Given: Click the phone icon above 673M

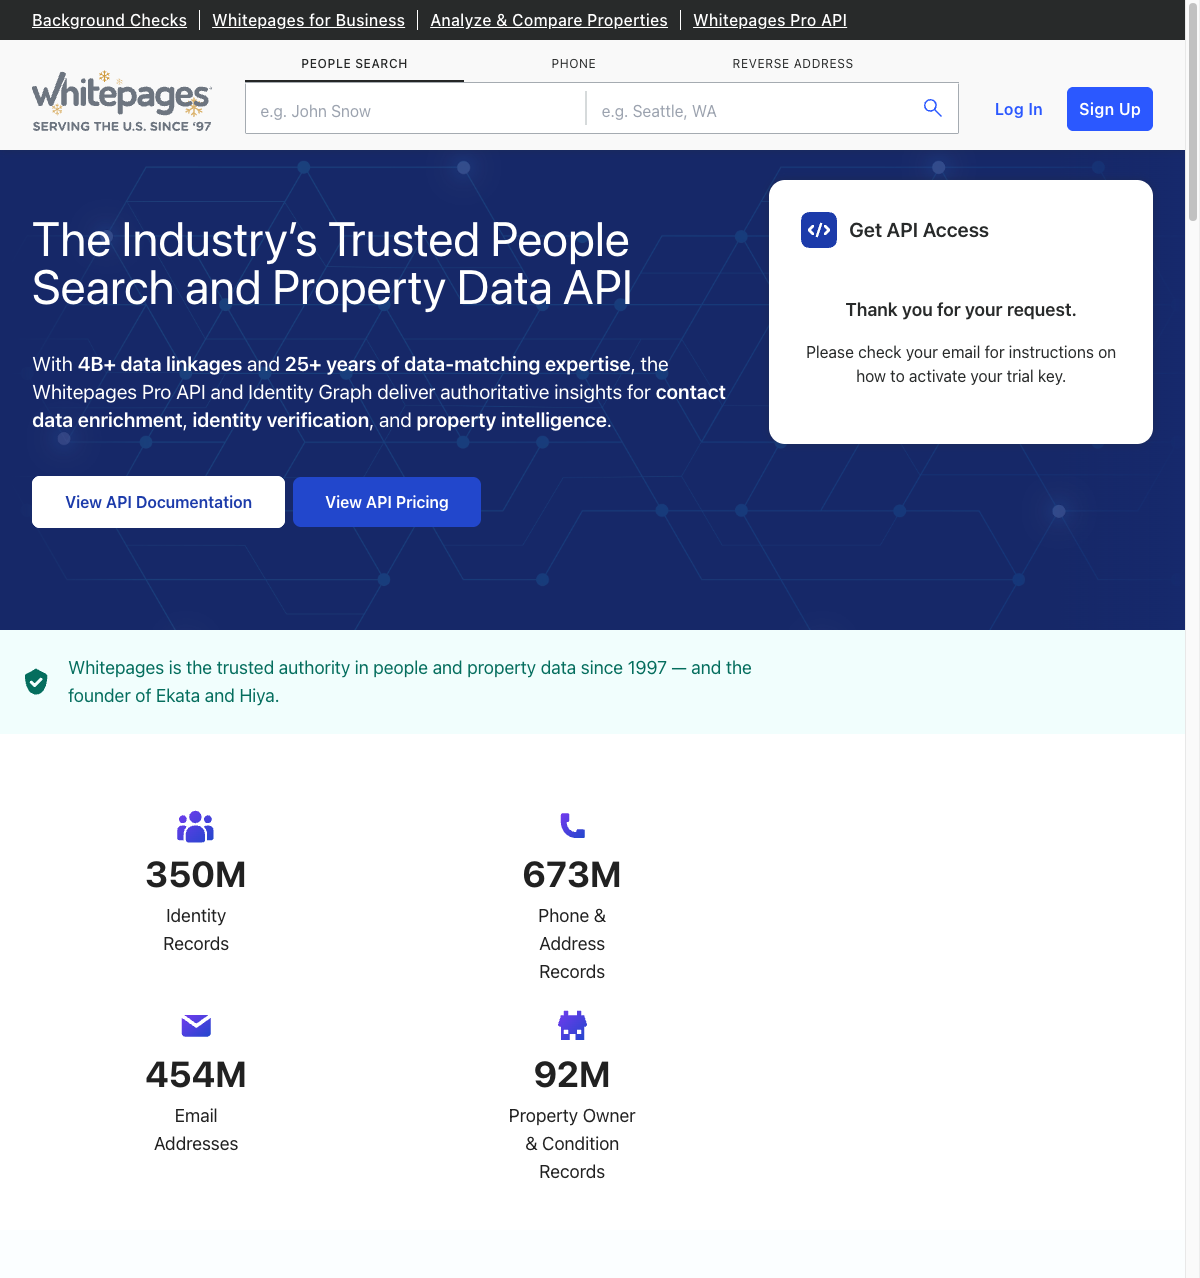Looking at the screenshot, I should click(x=572, y=826).
